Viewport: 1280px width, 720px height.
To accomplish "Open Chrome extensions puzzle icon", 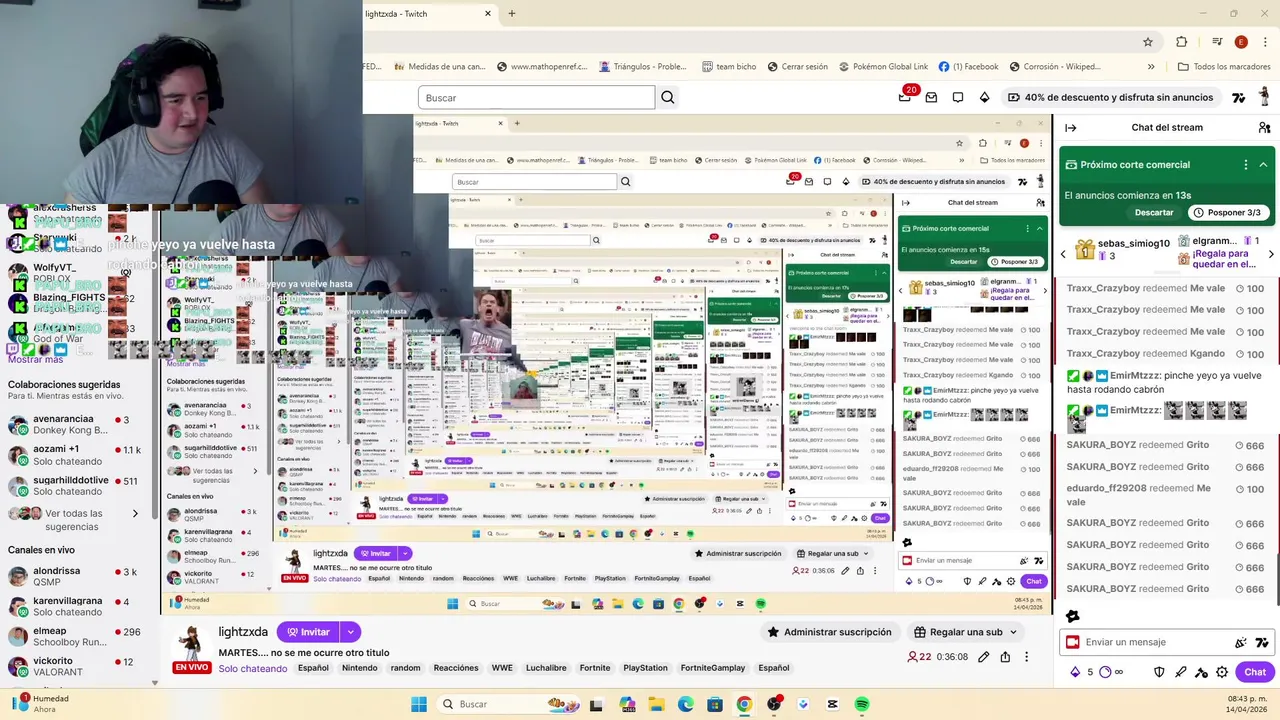I will pyautogui.click(x=1182, y=42).
